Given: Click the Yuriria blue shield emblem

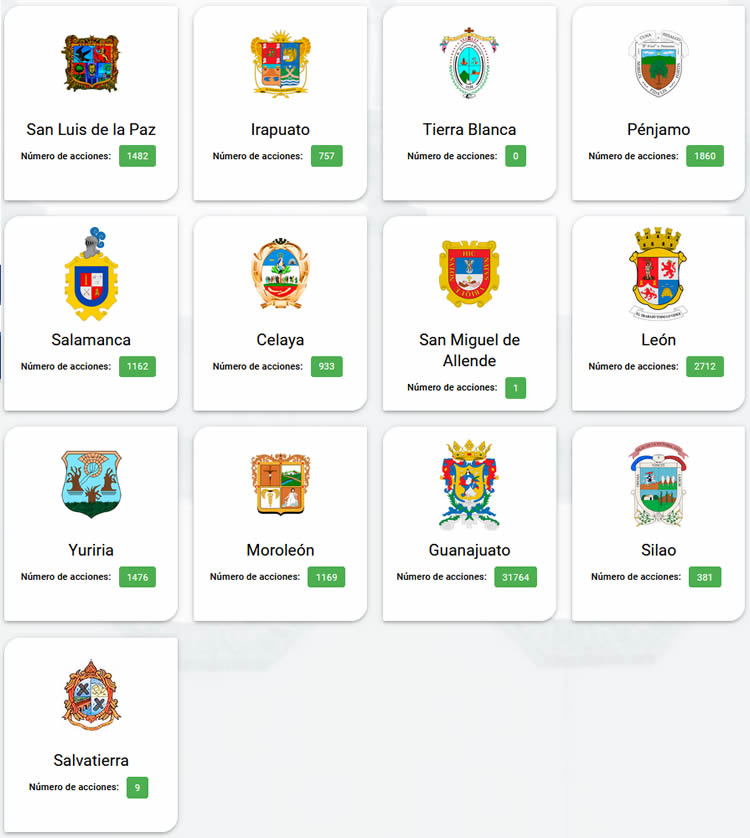Looking at the screenshot, I should pyautogui.click(x=91, y=484).
